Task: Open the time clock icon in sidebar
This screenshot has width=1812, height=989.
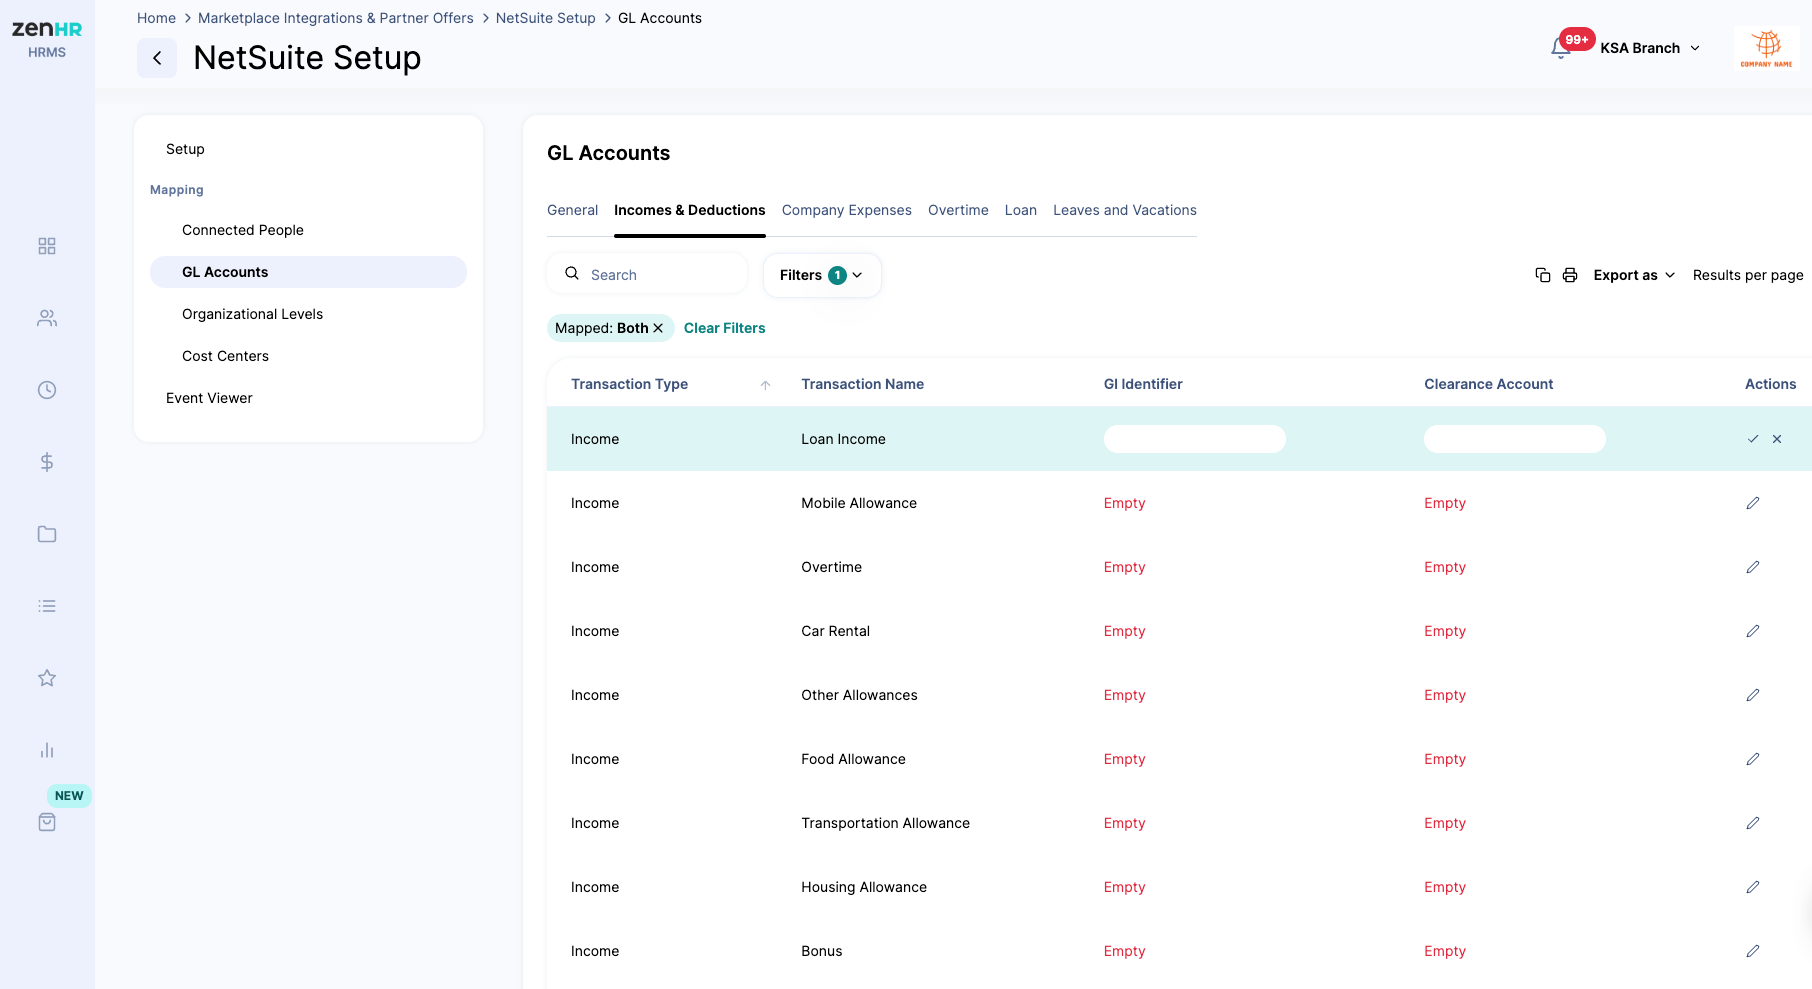Action: pyautogui.click(x=47, y=390)
